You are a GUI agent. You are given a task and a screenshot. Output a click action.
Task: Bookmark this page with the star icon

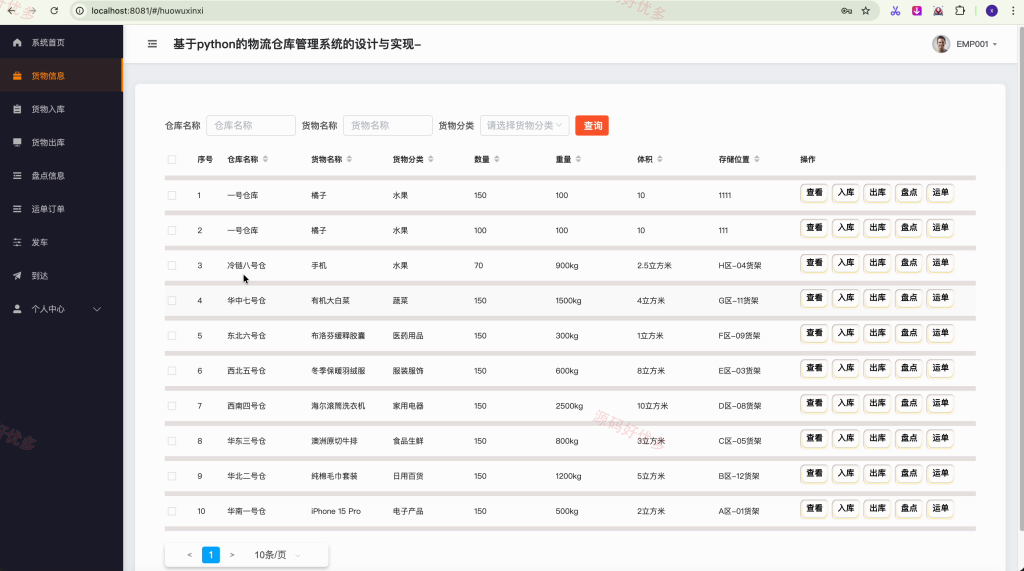[x=865, y=10]
